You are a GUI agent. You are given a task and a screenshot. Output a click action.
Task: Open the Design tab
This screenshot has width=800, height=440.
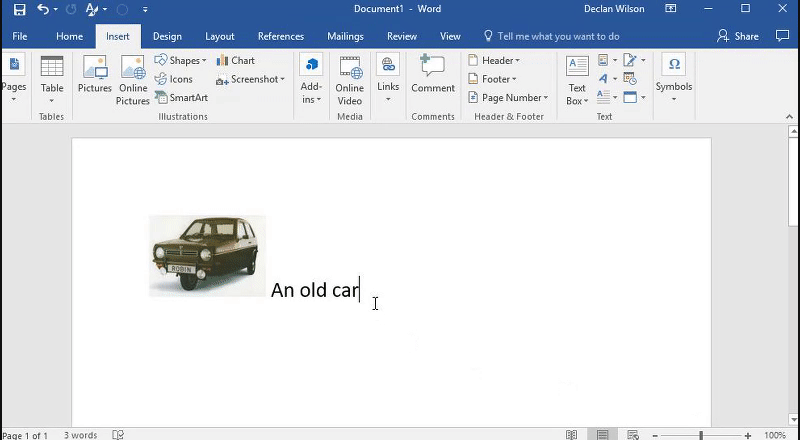(x=167, y=36)
